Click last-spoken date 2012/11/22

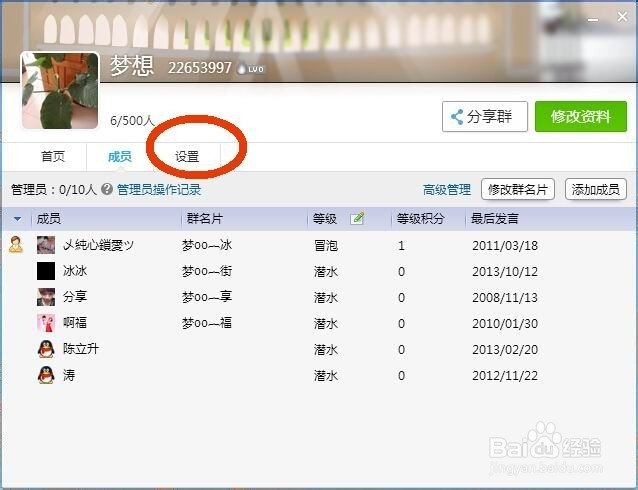pyautogui.click(x=505, y=376)
